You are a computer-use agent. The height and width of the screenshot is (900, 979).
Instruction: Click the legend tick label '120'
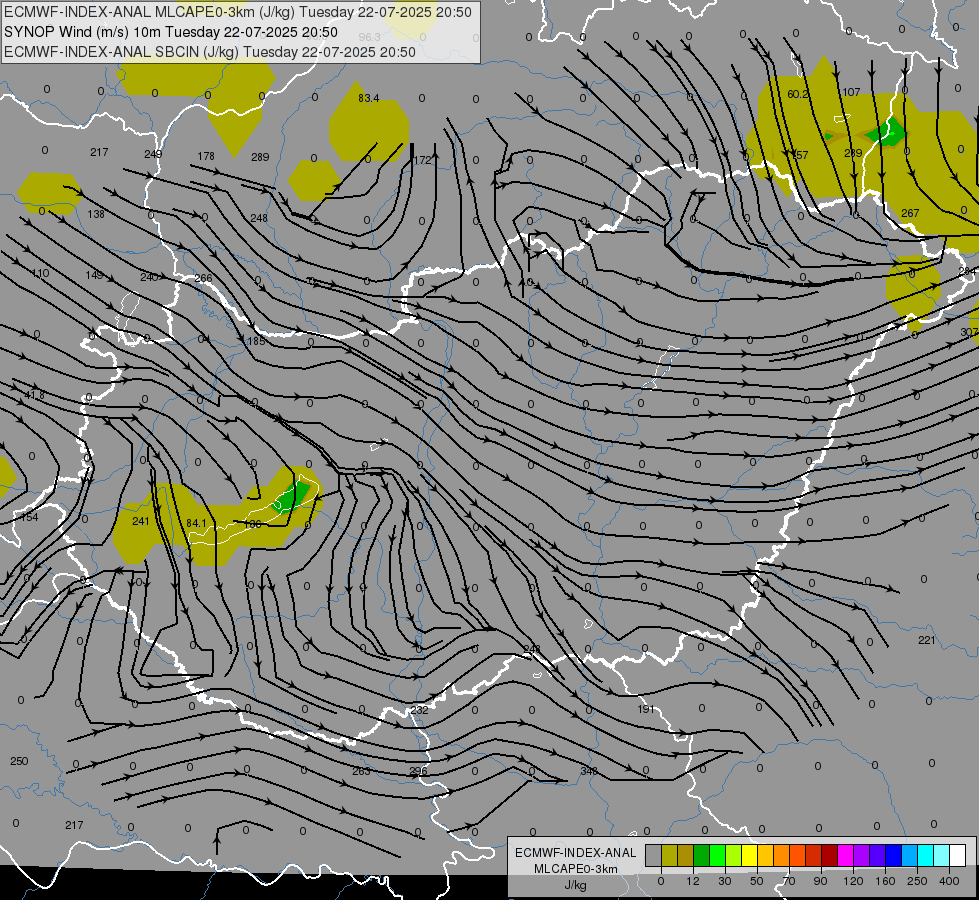point(854,881)
